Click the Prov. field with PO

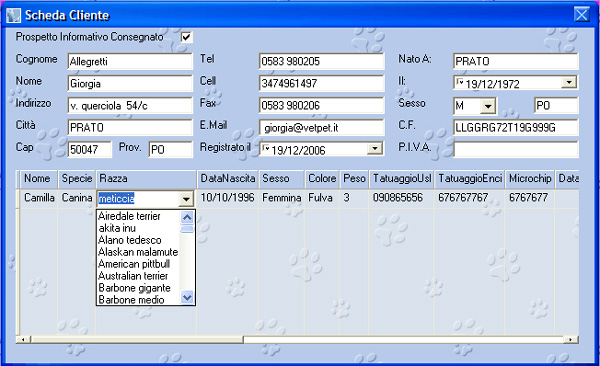(171, 149)
